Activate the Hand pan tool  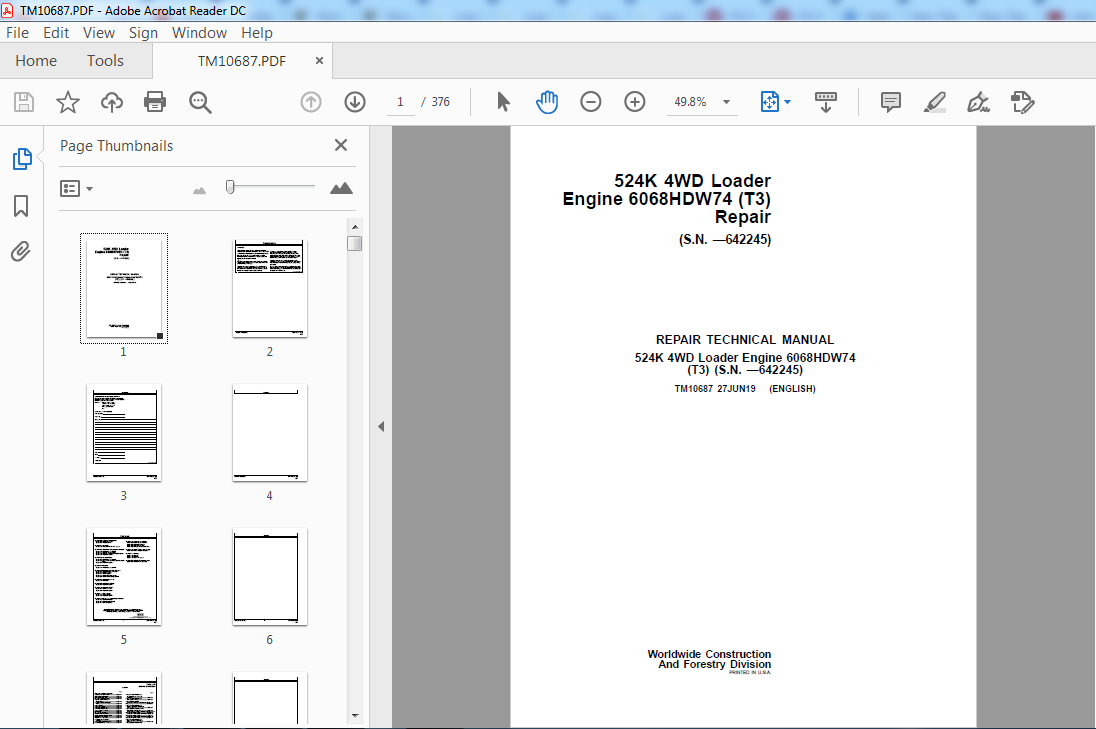point(547,102)
